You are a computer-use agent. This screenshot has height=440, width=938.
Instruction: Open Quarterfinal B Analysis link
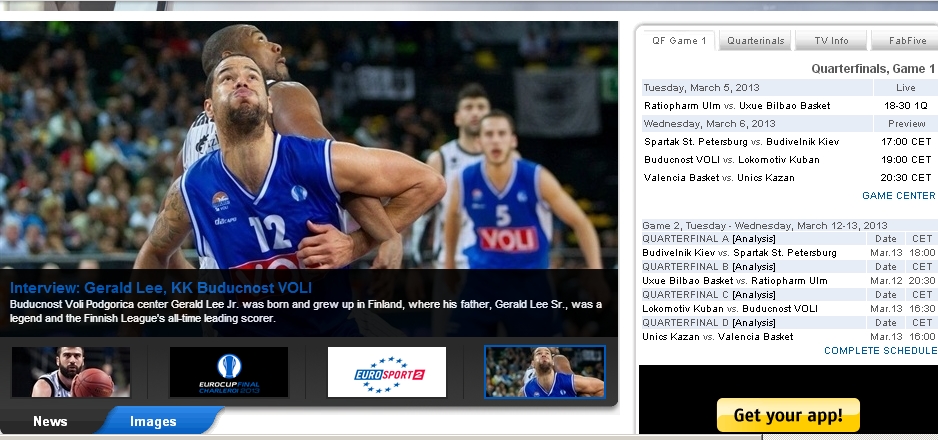[754, 267]
